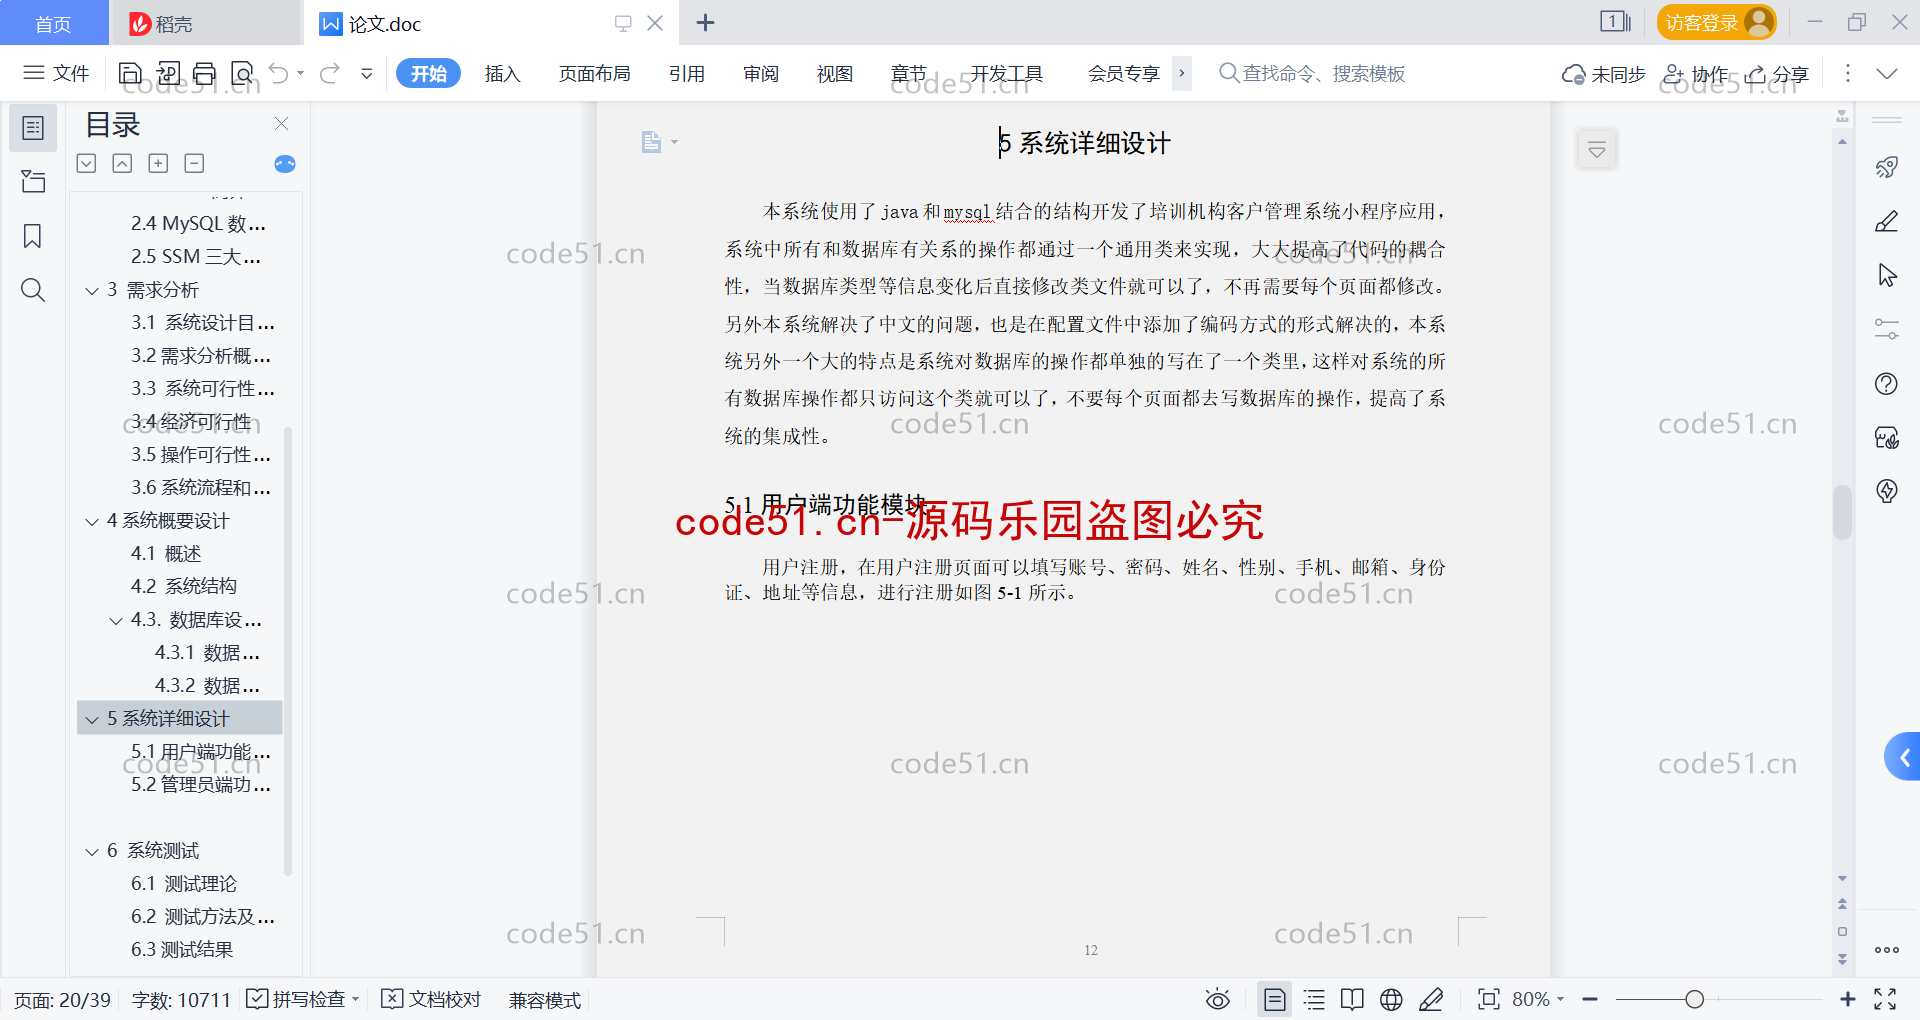Click the document vertical scrollbar thumb
Viewport: 1920px width, 1020px height.
click(x=1842, y=512)
